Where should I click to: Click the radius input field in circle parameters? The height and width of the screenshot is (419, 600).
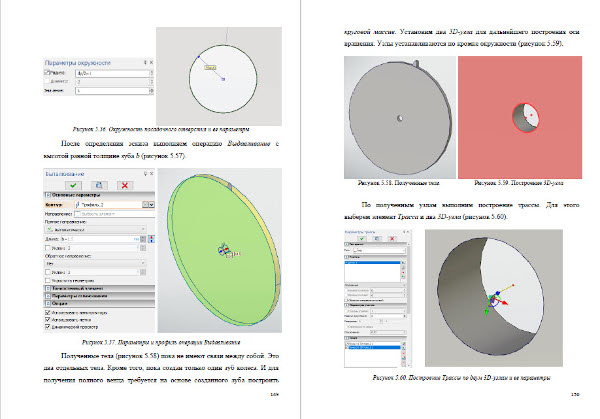click(113, 73)
